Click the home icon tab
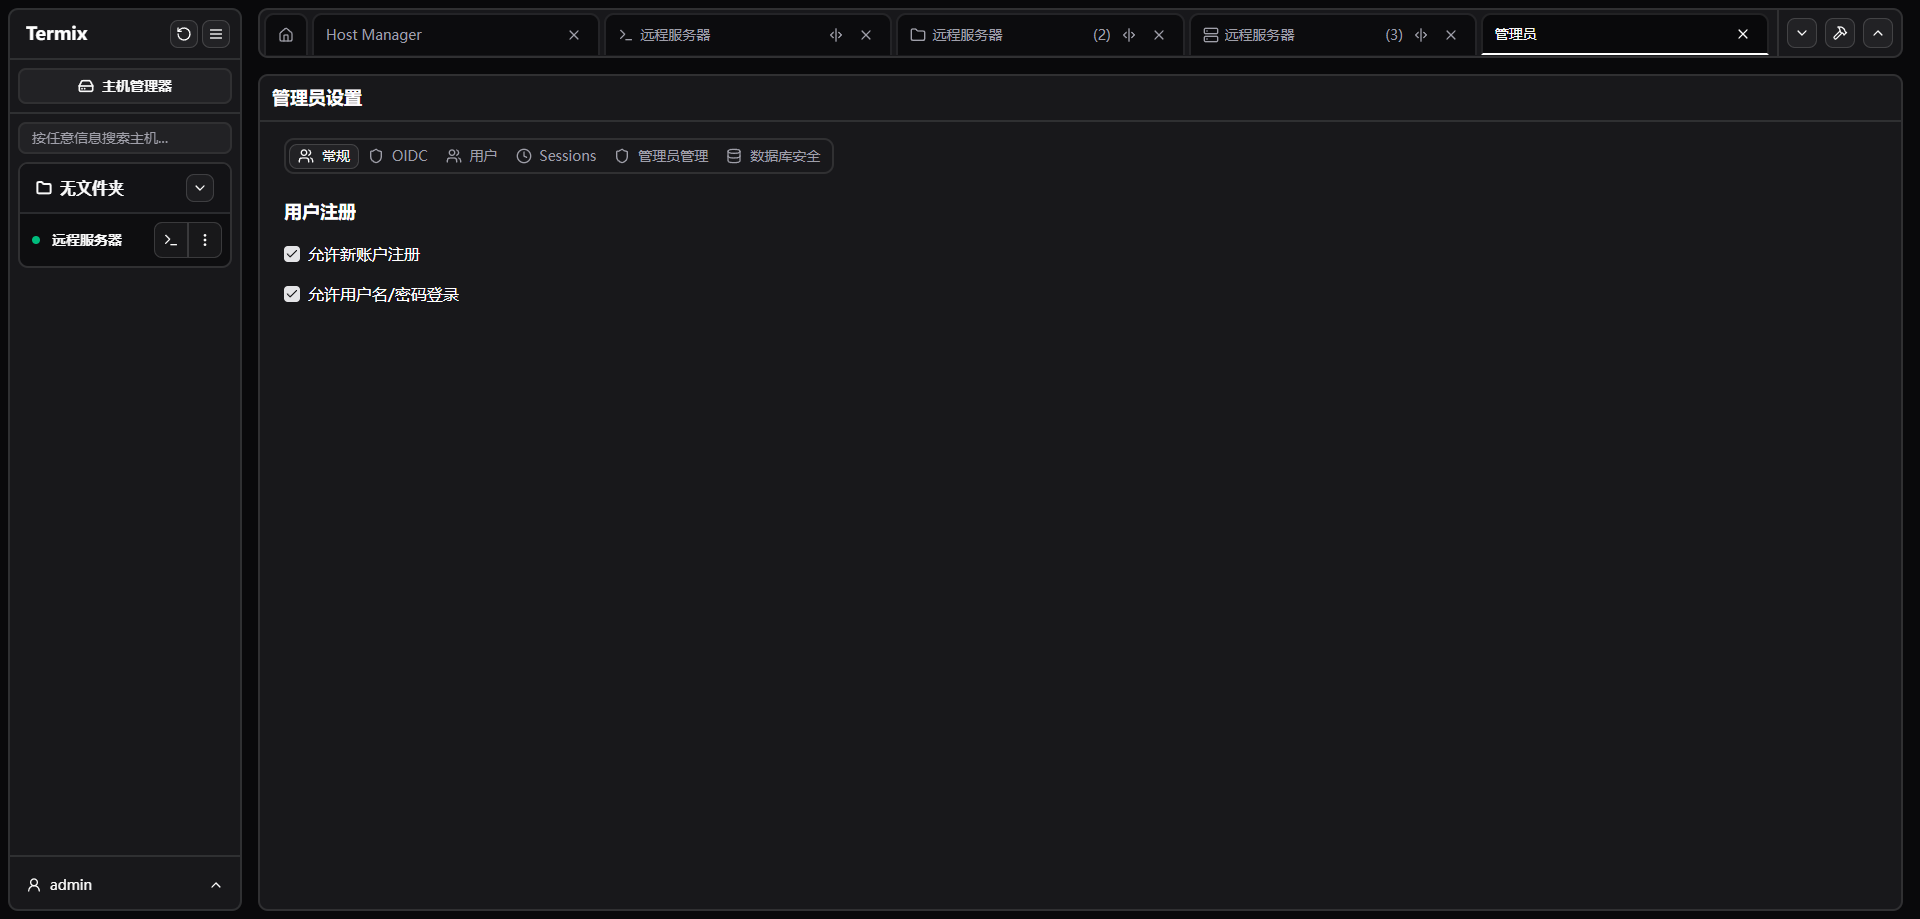Viewport: 1920px width, 919px height. pos(286,35)
